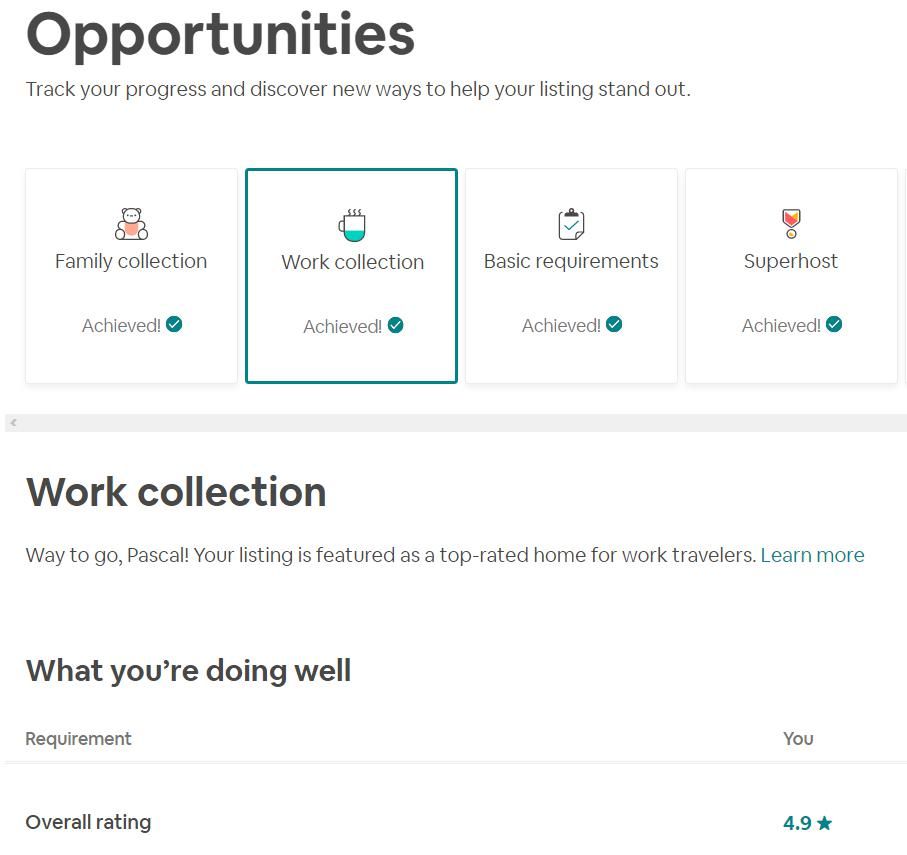Click the Overall rating requirement row

click(x=88, y=822)
